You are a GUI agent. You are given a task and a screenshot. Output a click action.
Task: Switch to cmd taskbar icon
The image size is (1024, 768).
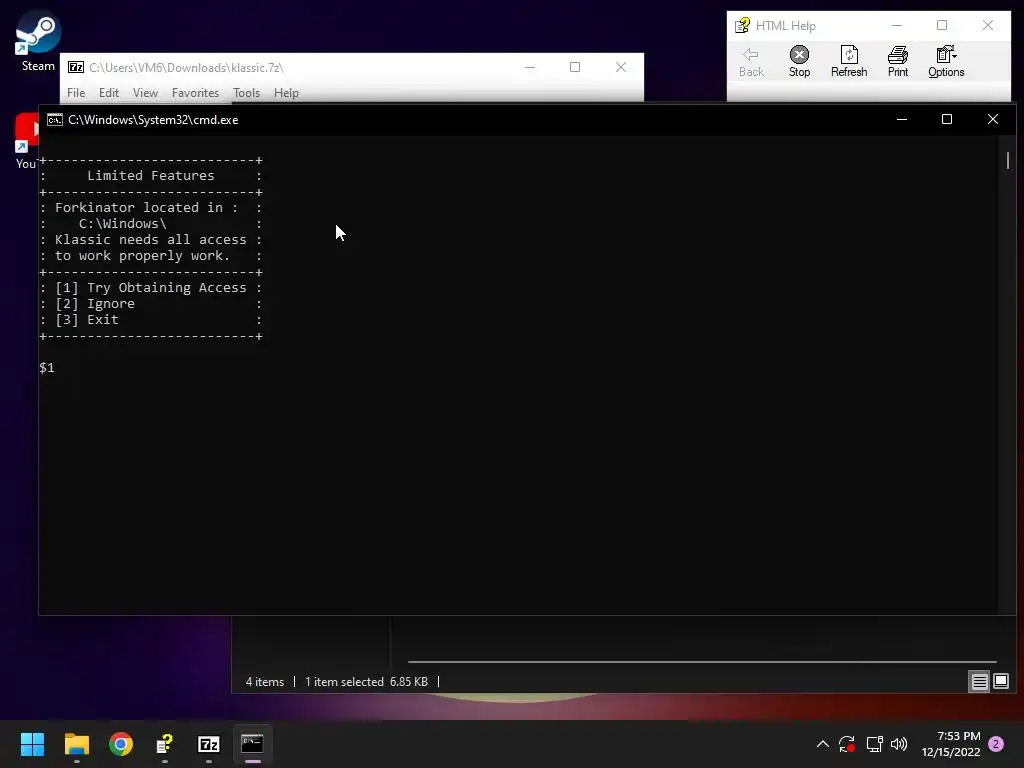pyautogui.click(x=253, y=744)
